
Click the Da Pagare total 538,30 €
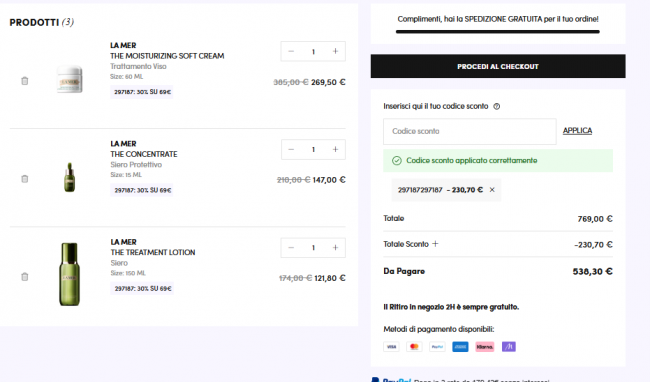click(593, 272)
